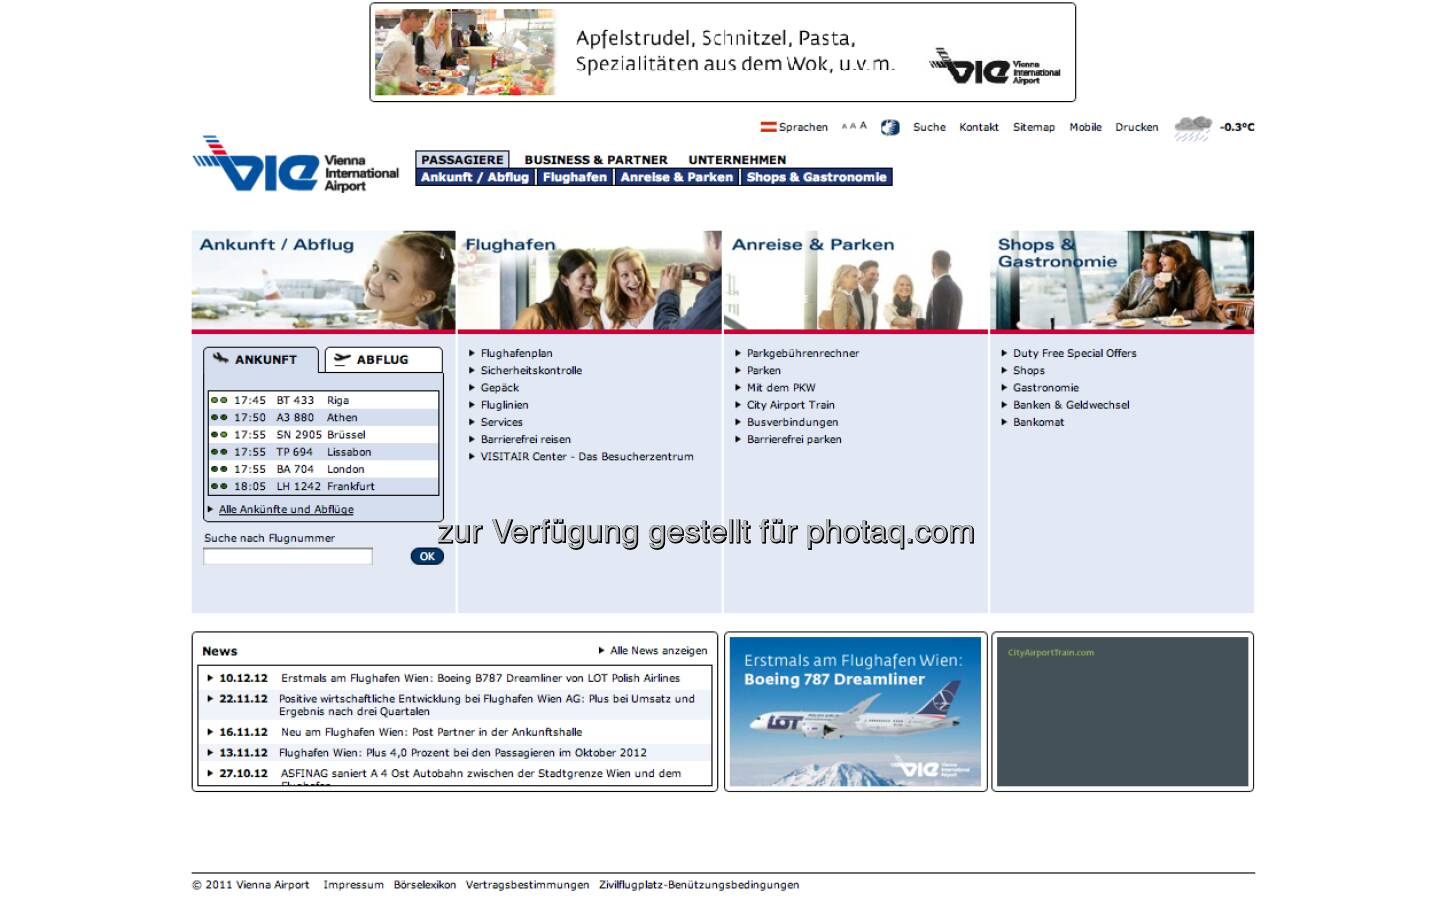Click the globe icon beside Suche

coord(890,127)
